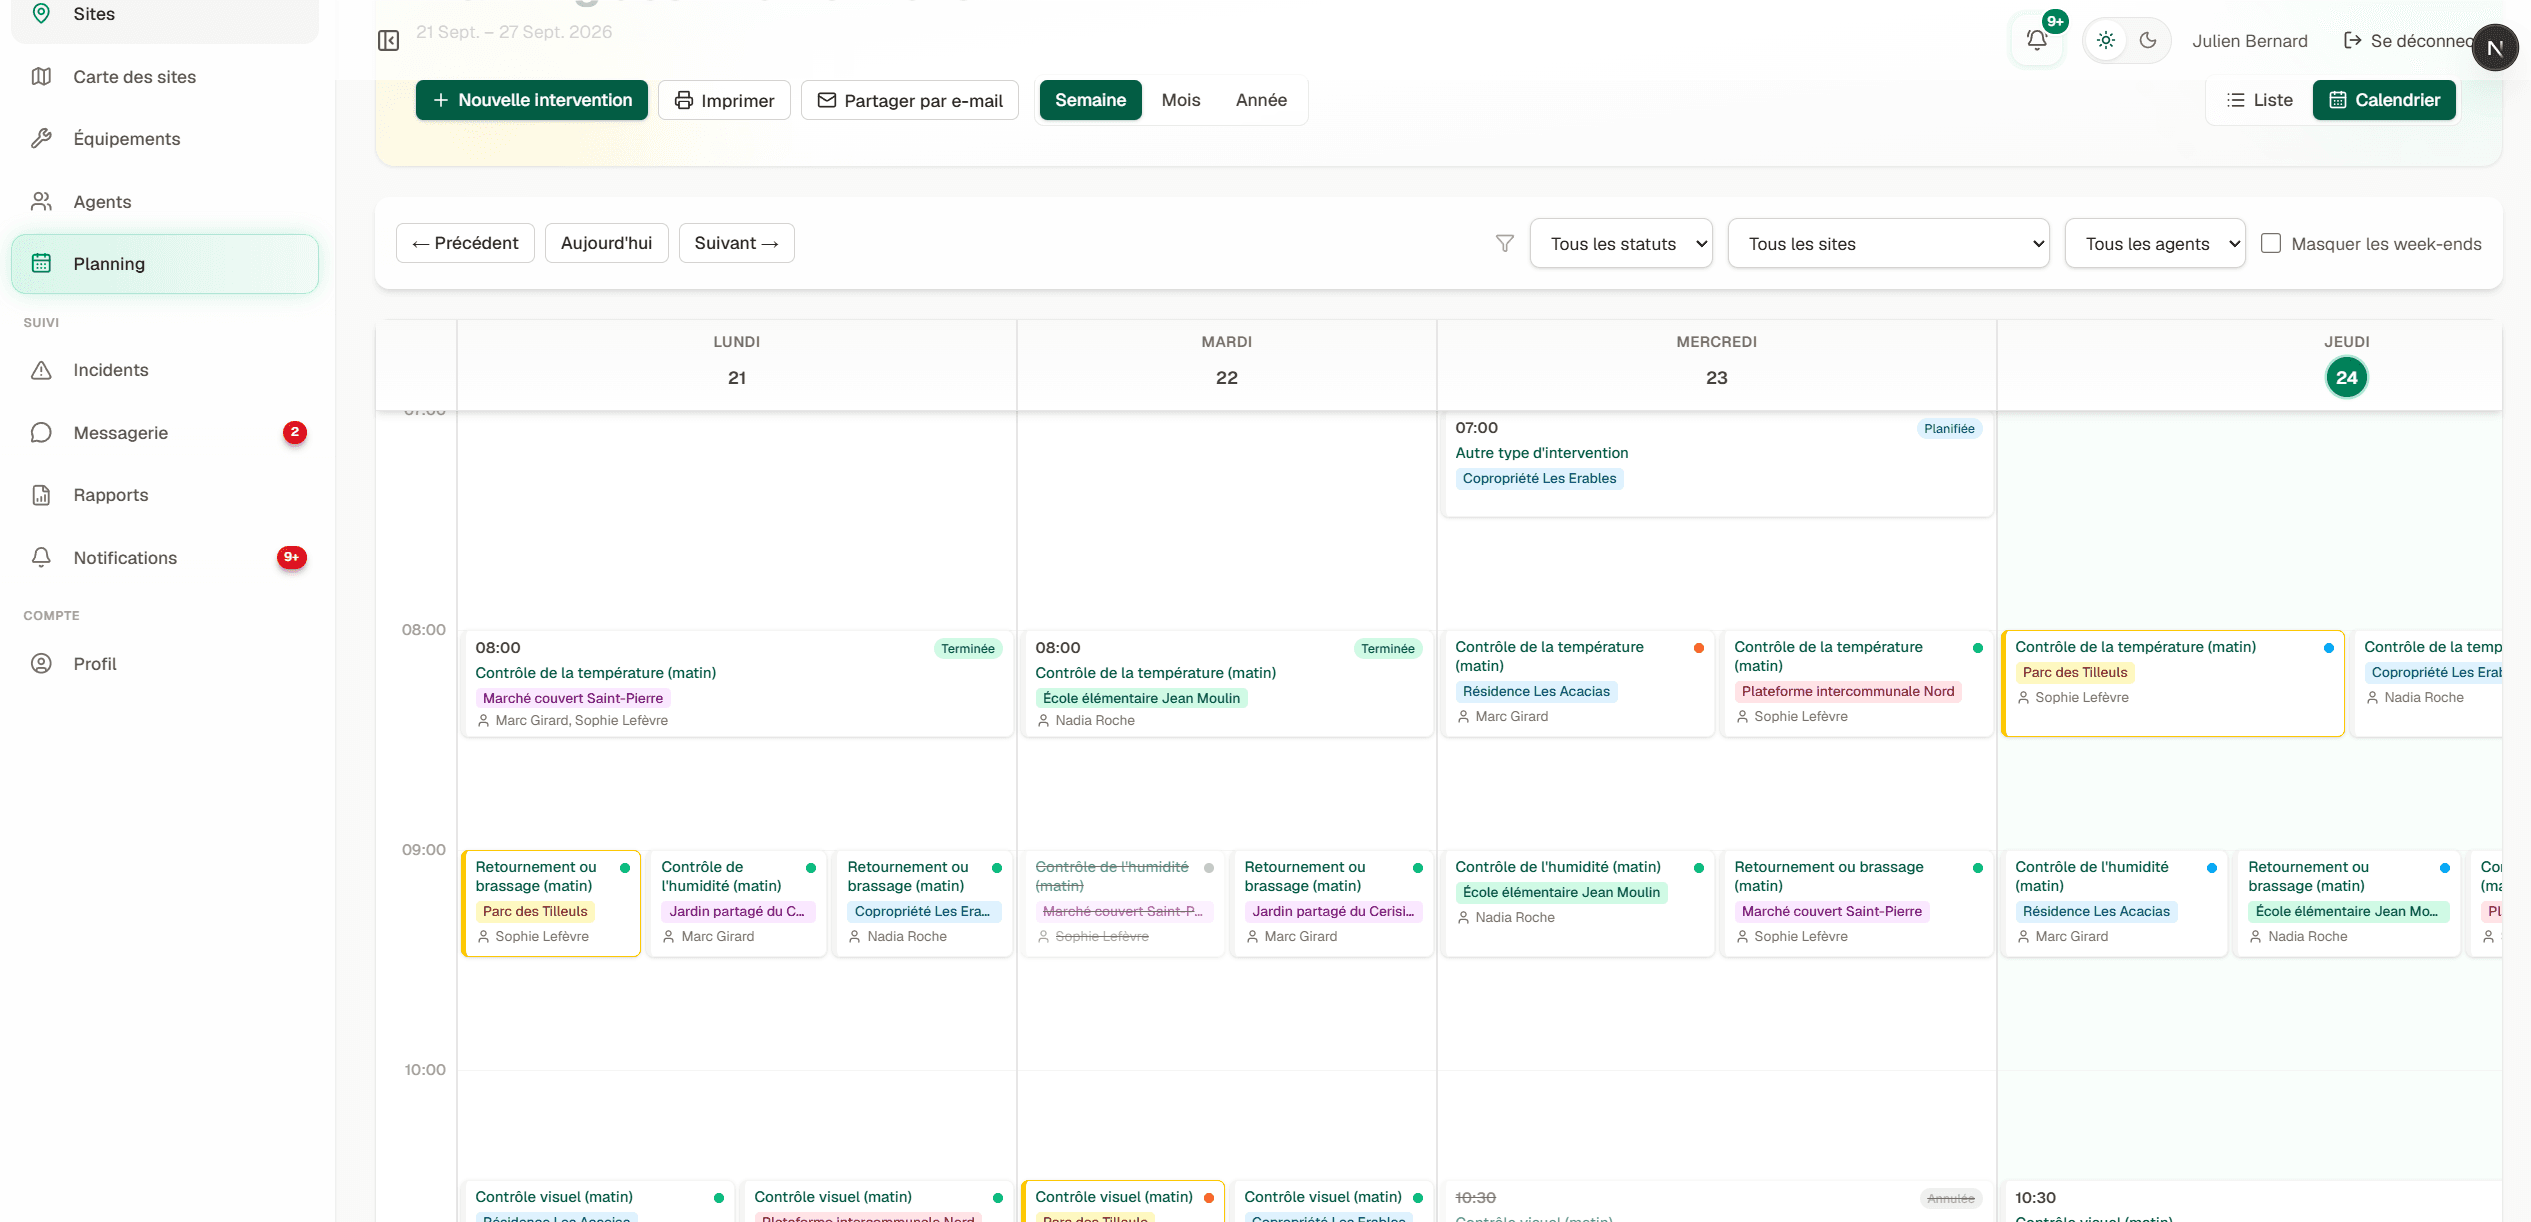Expand the Tous les sites dropdown
Viewport: 2531px width, 1222px height.
tap(1888, 243)
